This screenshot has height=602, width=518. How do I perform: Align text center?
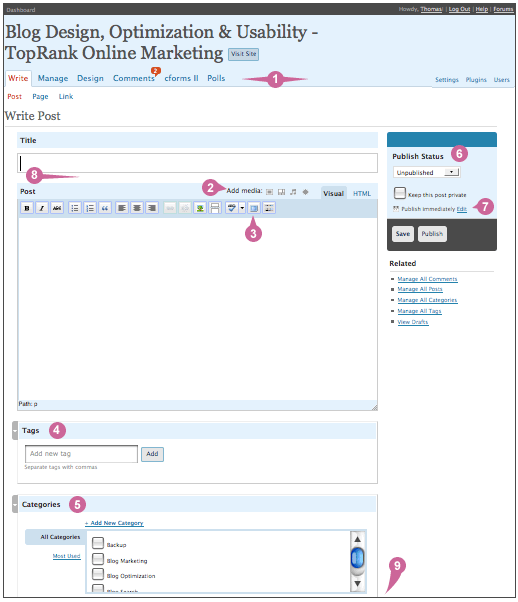[137, 208]
